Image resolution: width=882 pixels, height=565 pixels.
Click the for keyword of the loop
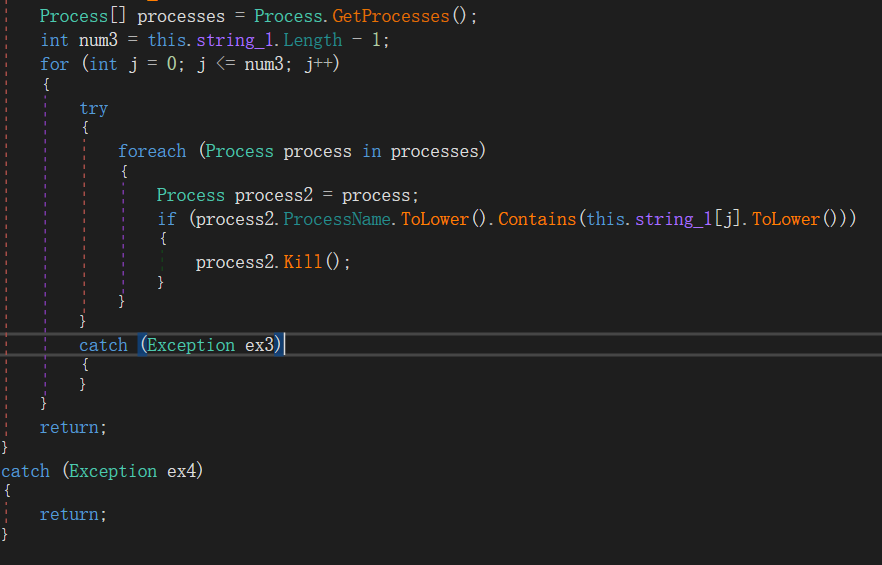(x=54, y=64)
